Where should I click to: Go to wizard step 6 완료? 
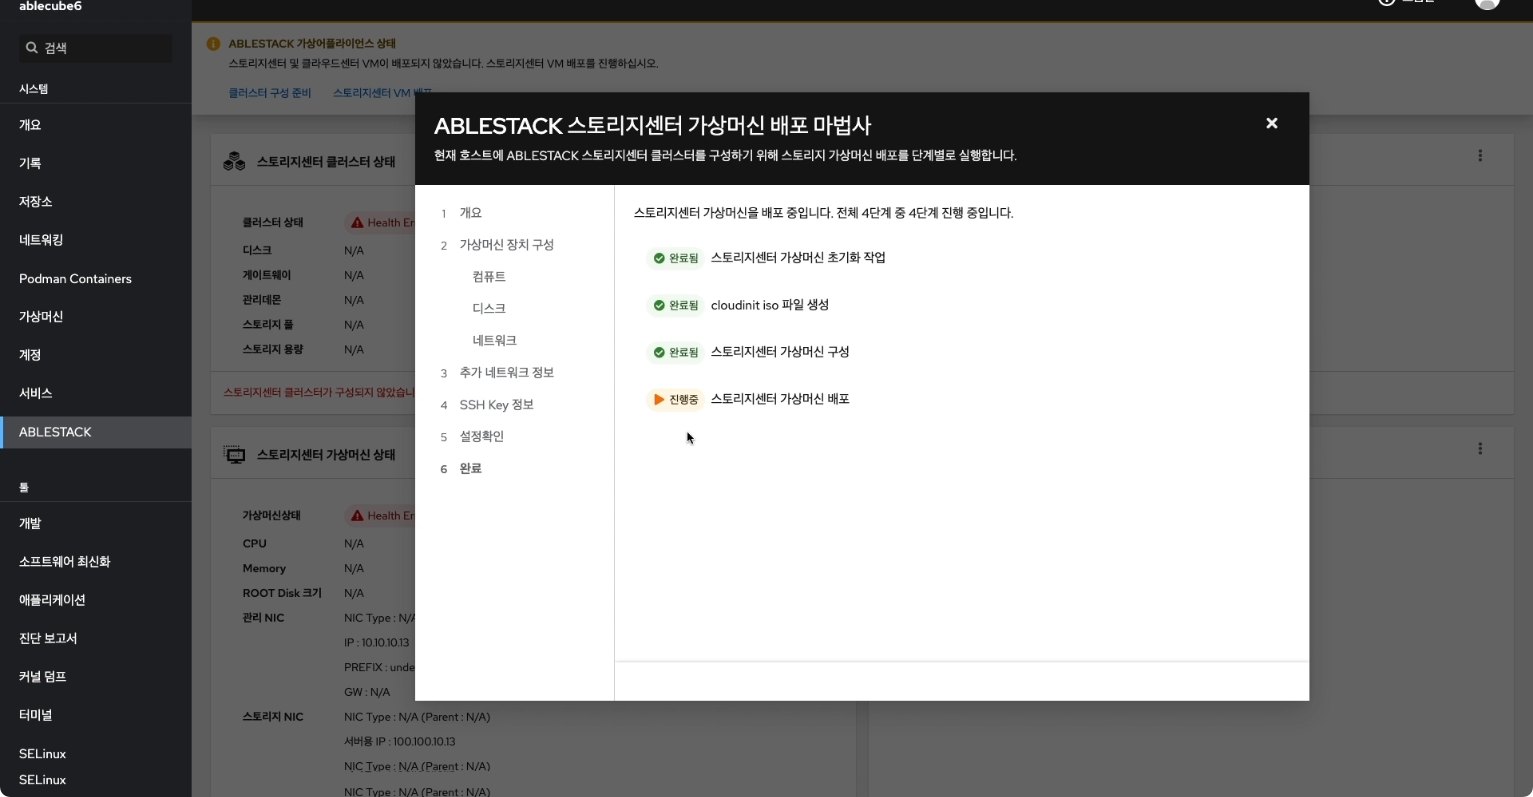(x=470, y=469)
